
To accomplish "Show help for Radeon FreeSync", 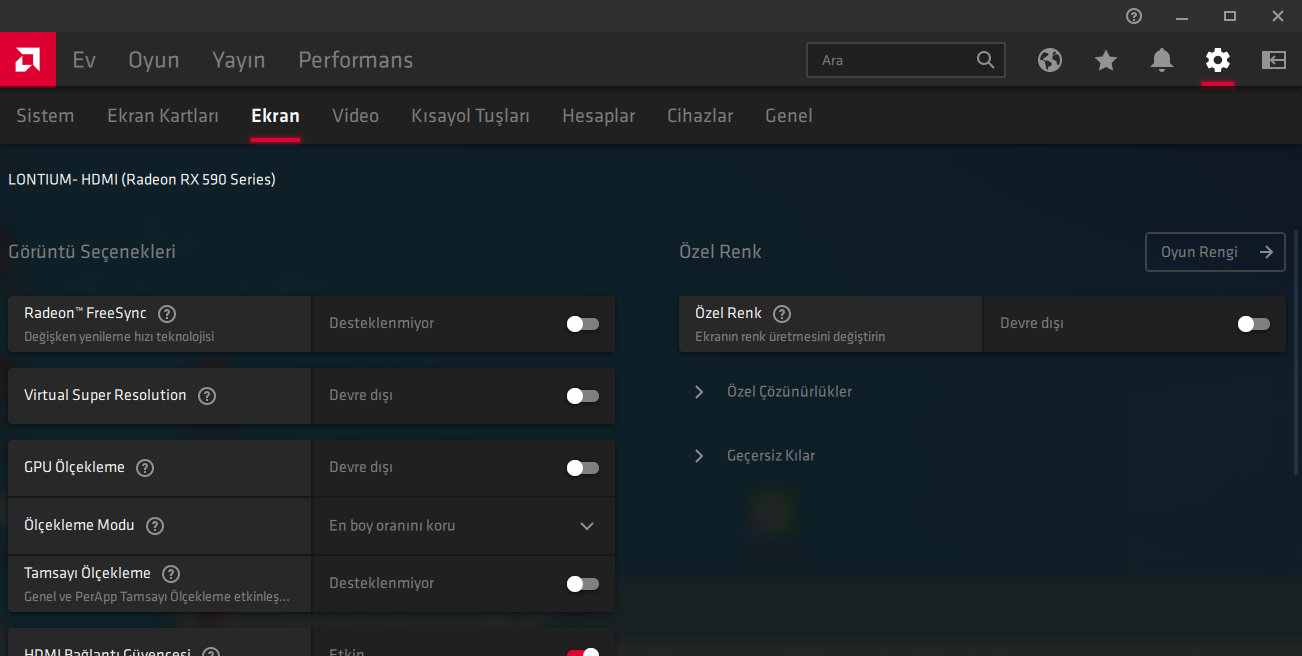I will 167,313.
